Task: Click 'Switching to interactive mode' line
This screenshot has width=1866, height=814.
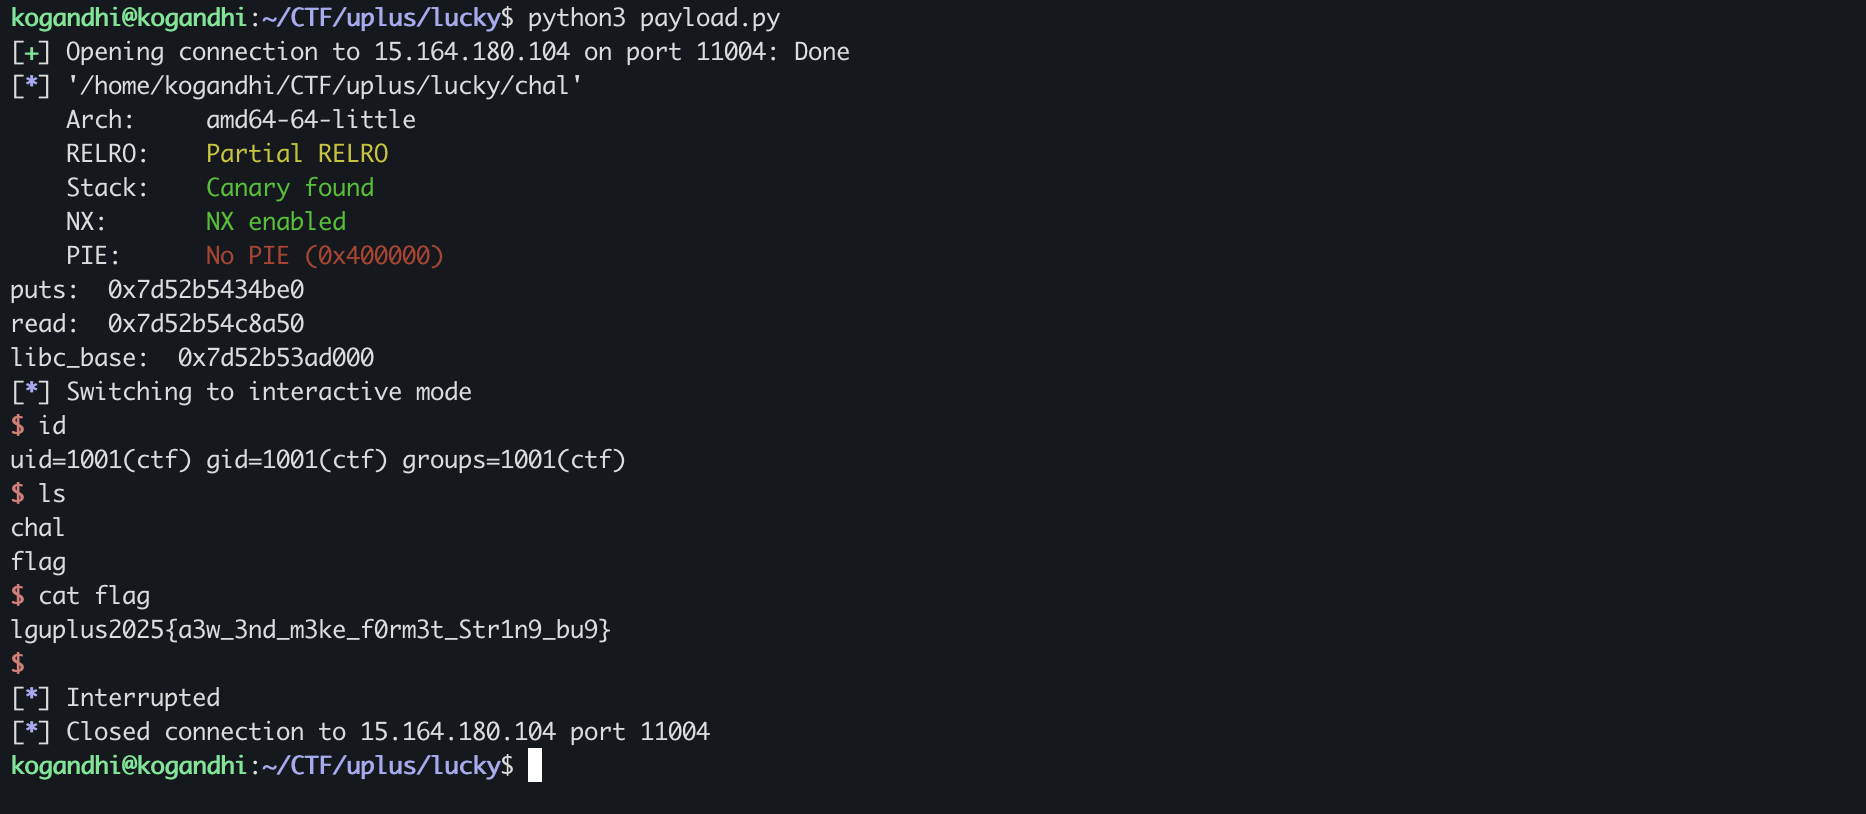Action: click(241, 392)
